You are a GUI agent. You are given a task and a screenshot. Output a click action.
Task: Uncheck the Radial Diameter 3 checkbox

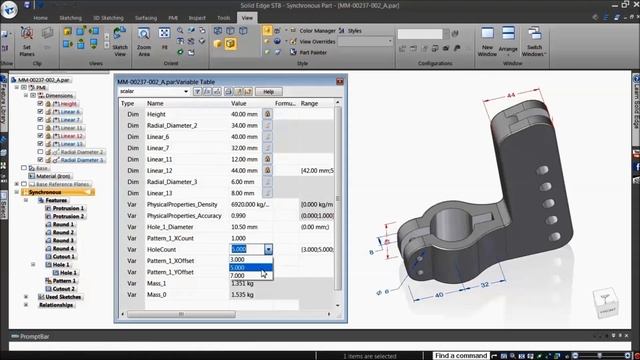pyautogui.click(x=40, y=160)
